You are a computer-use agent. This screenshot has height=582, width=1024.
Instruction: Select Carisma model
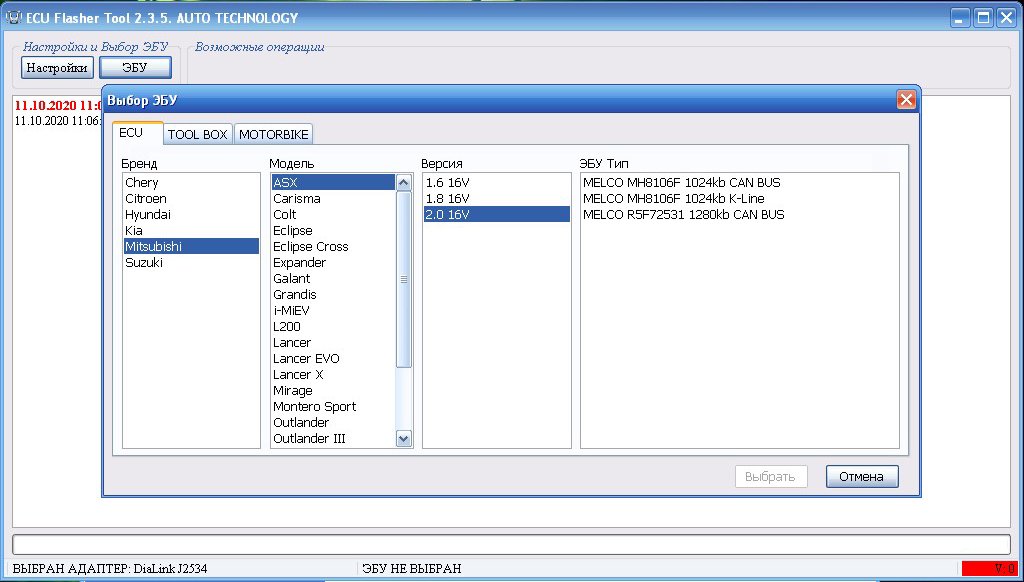(333, 199)
